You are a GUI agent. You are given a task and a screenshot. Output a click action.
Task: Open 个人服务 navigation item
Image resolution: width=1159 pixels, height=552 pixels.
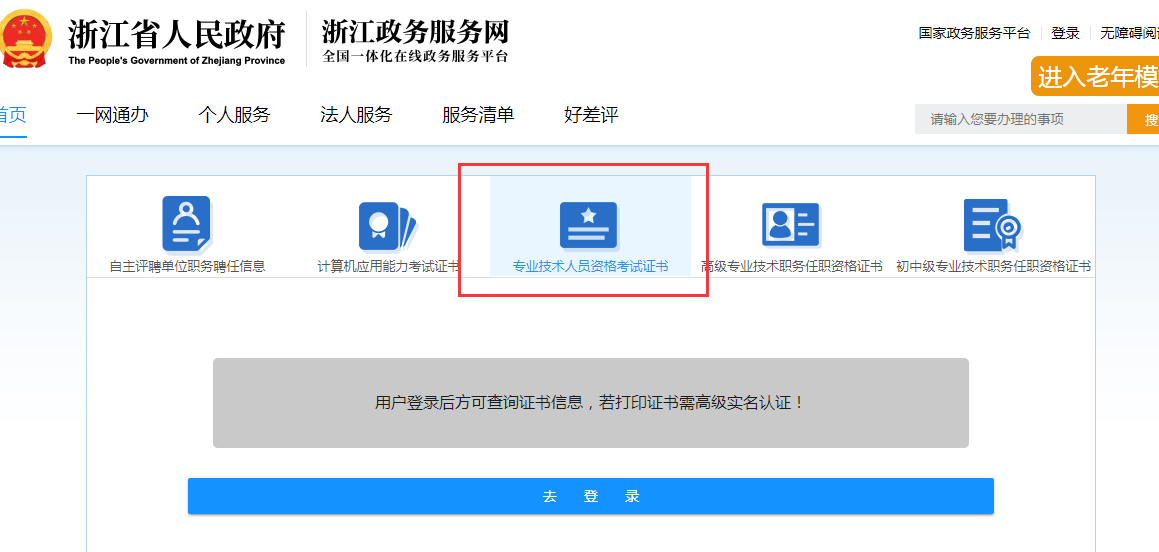pos(234,115)
